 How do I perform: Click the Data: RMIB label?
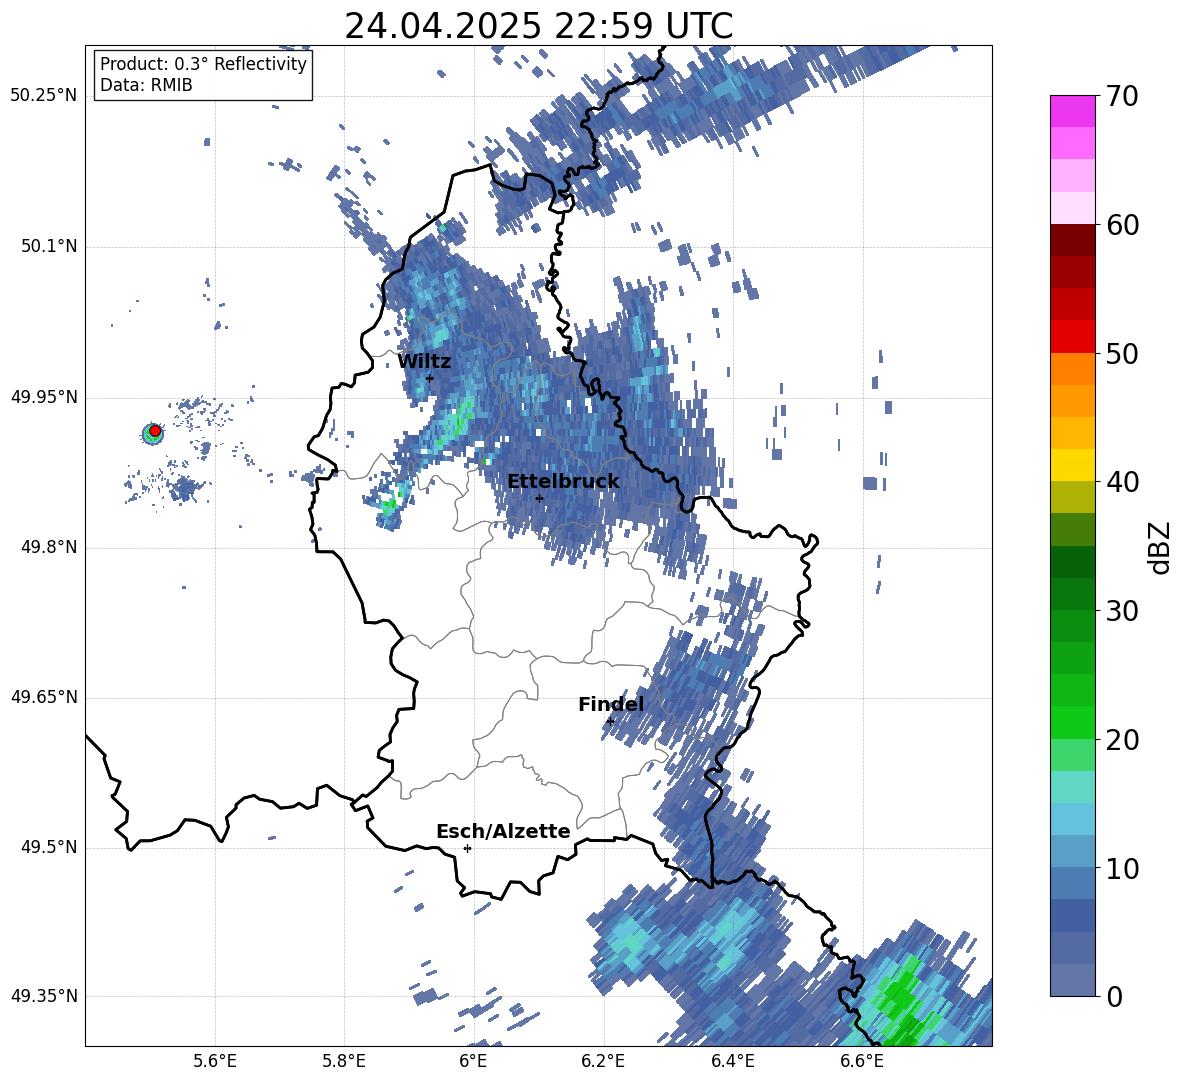146,85
